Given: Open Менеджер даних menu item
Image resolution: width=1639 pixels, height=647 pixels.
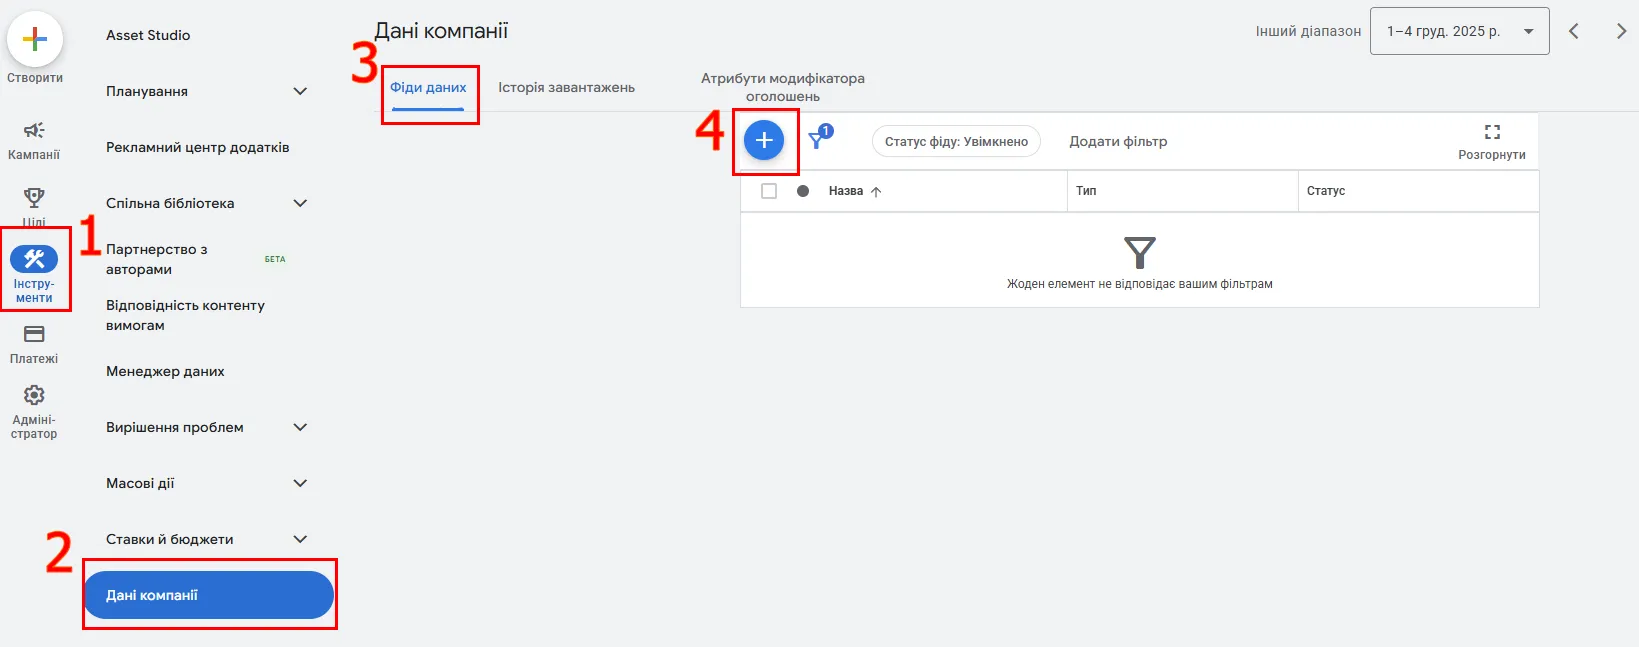Looking at the screenshot, I should click(165, 371).
